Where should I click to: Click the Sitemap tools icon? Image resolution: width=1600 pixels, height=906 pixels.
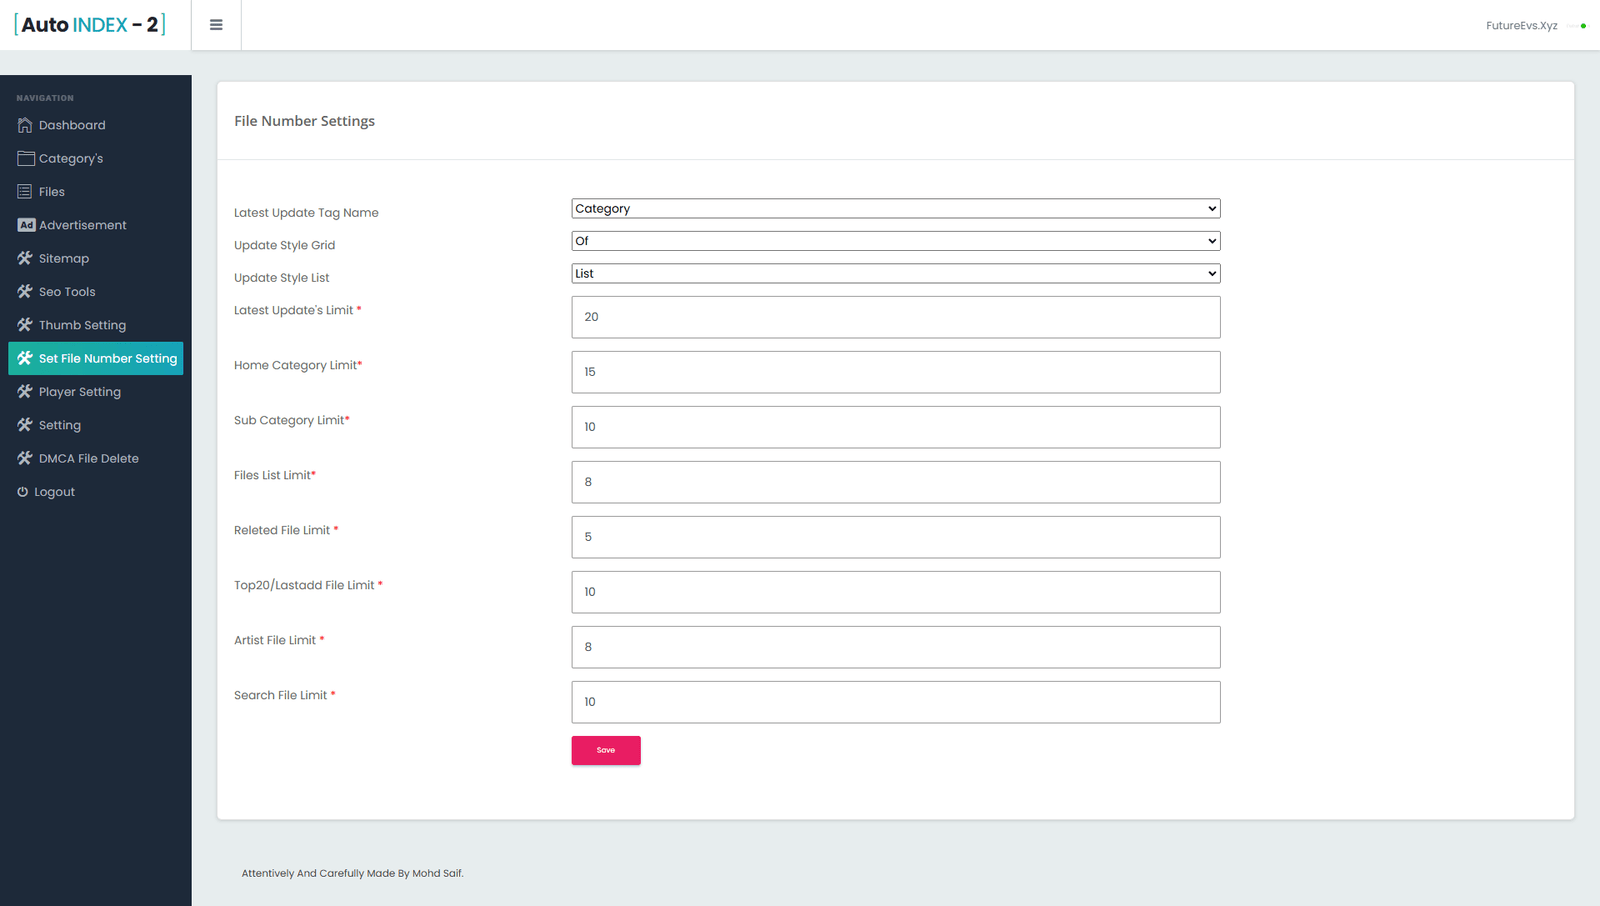click(x=25, y=258)
